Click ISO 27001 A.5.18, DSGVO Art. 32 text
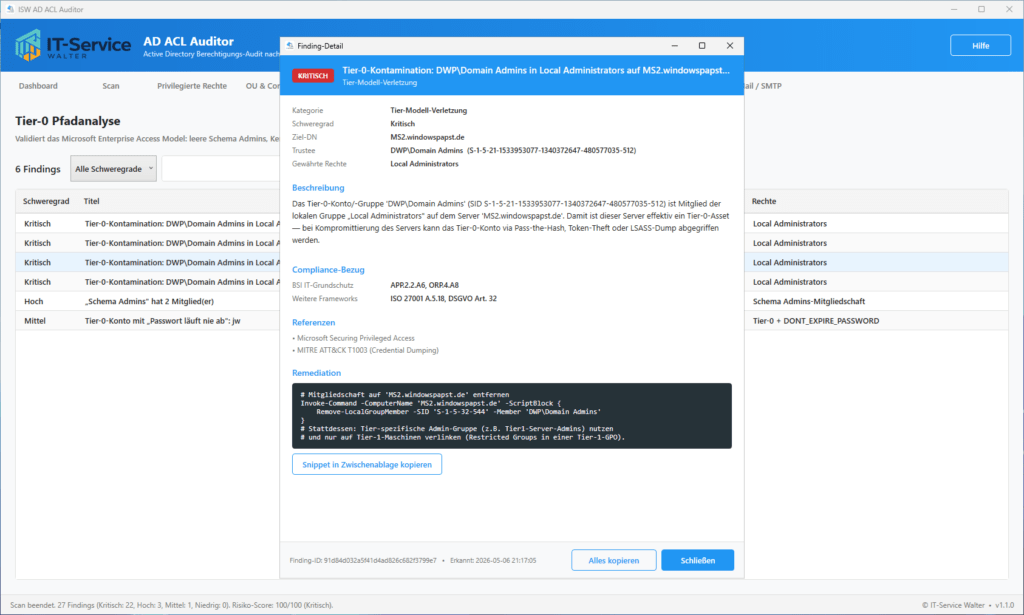Image resolution: width=1024 pixels, height=615 pixels. coord(443,298)
